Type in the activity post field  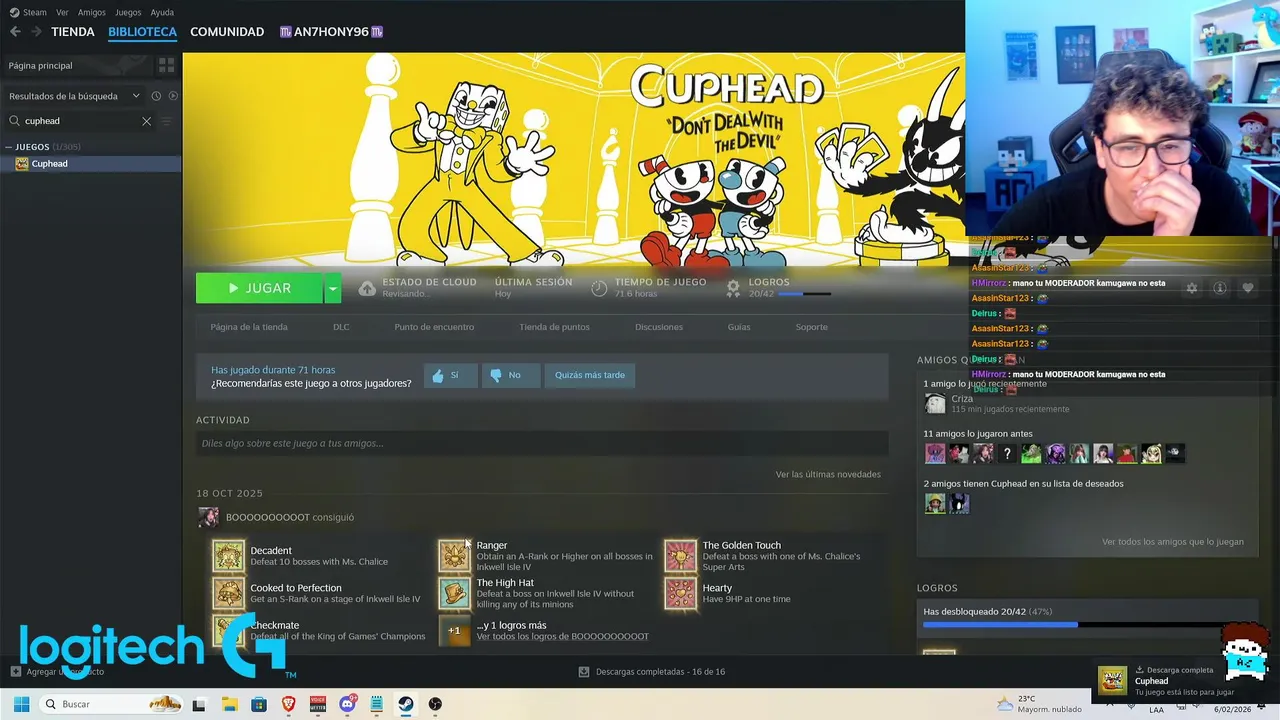coord(542,443)
